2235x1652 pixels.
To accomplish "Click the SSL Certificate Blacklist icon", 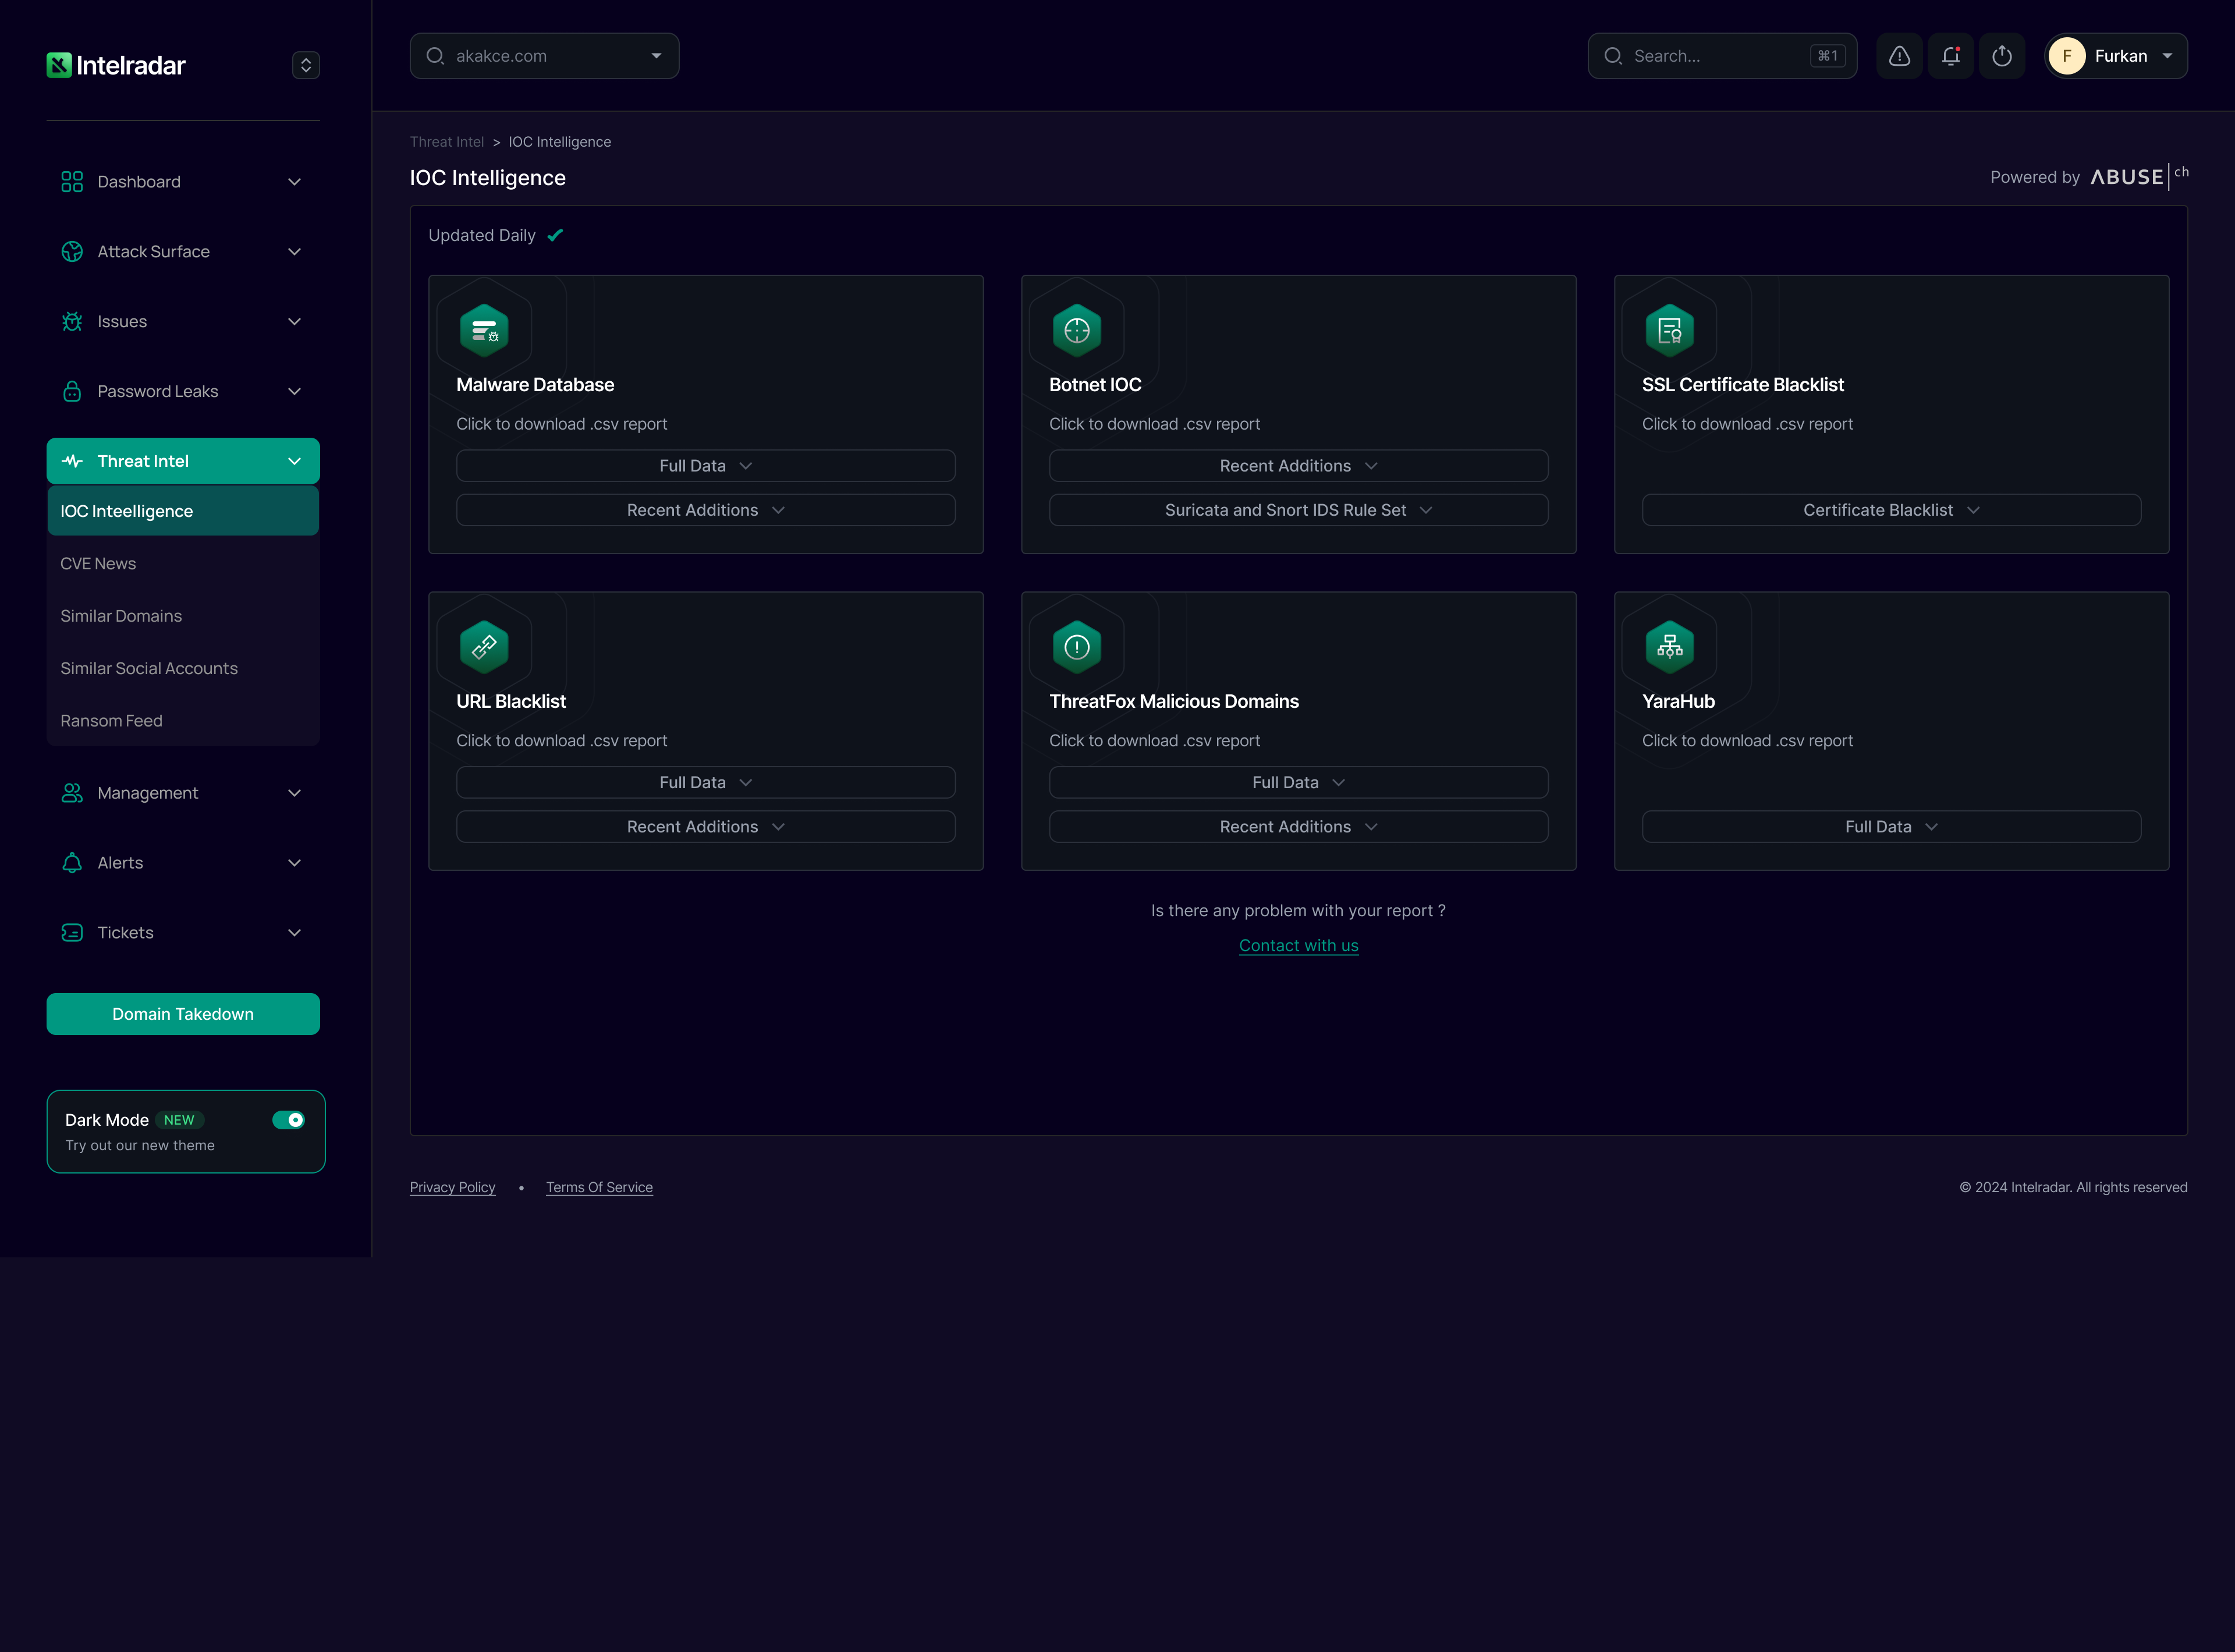I will click(1669, 330).
